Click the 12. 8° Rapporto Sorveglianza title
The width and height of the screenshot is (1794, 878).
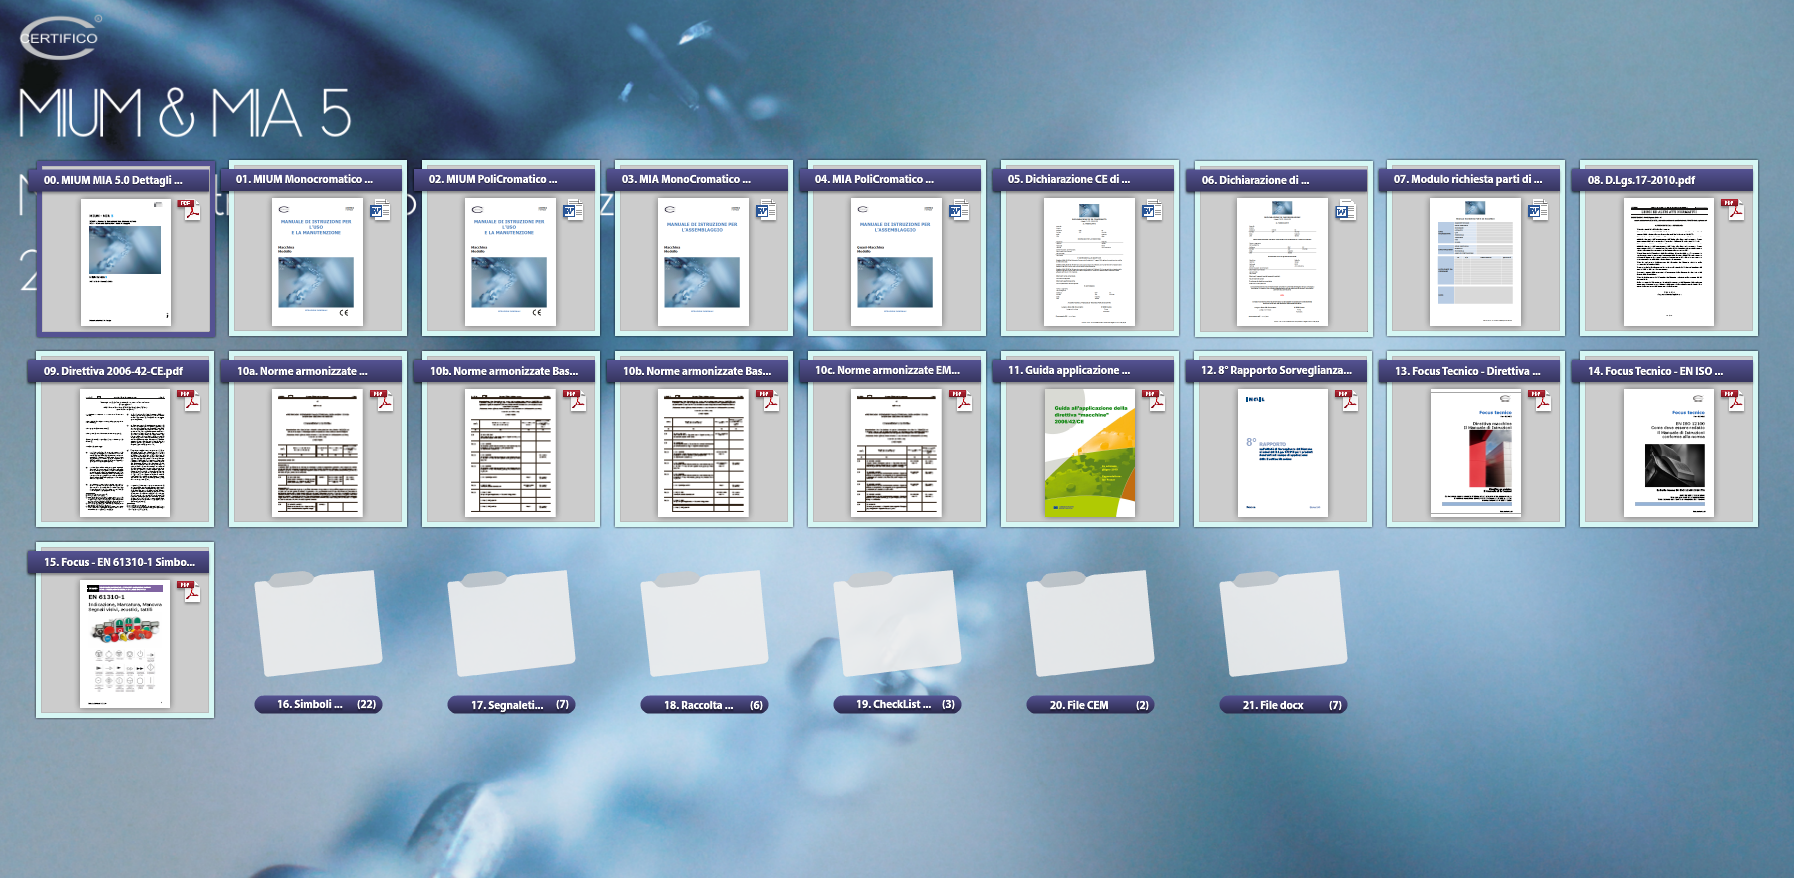(x=1276, y=370)
